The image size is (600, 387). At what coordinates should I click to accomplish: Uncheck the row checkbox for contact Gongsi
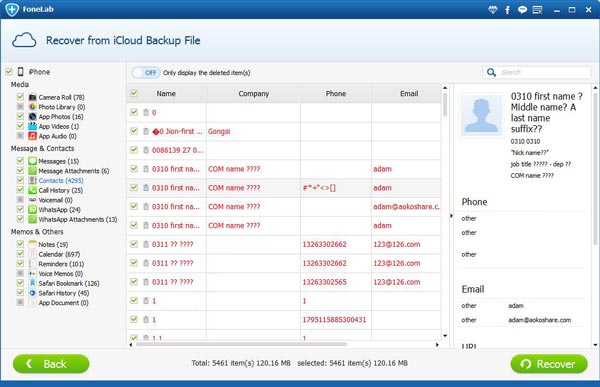(x=134, y=131)
